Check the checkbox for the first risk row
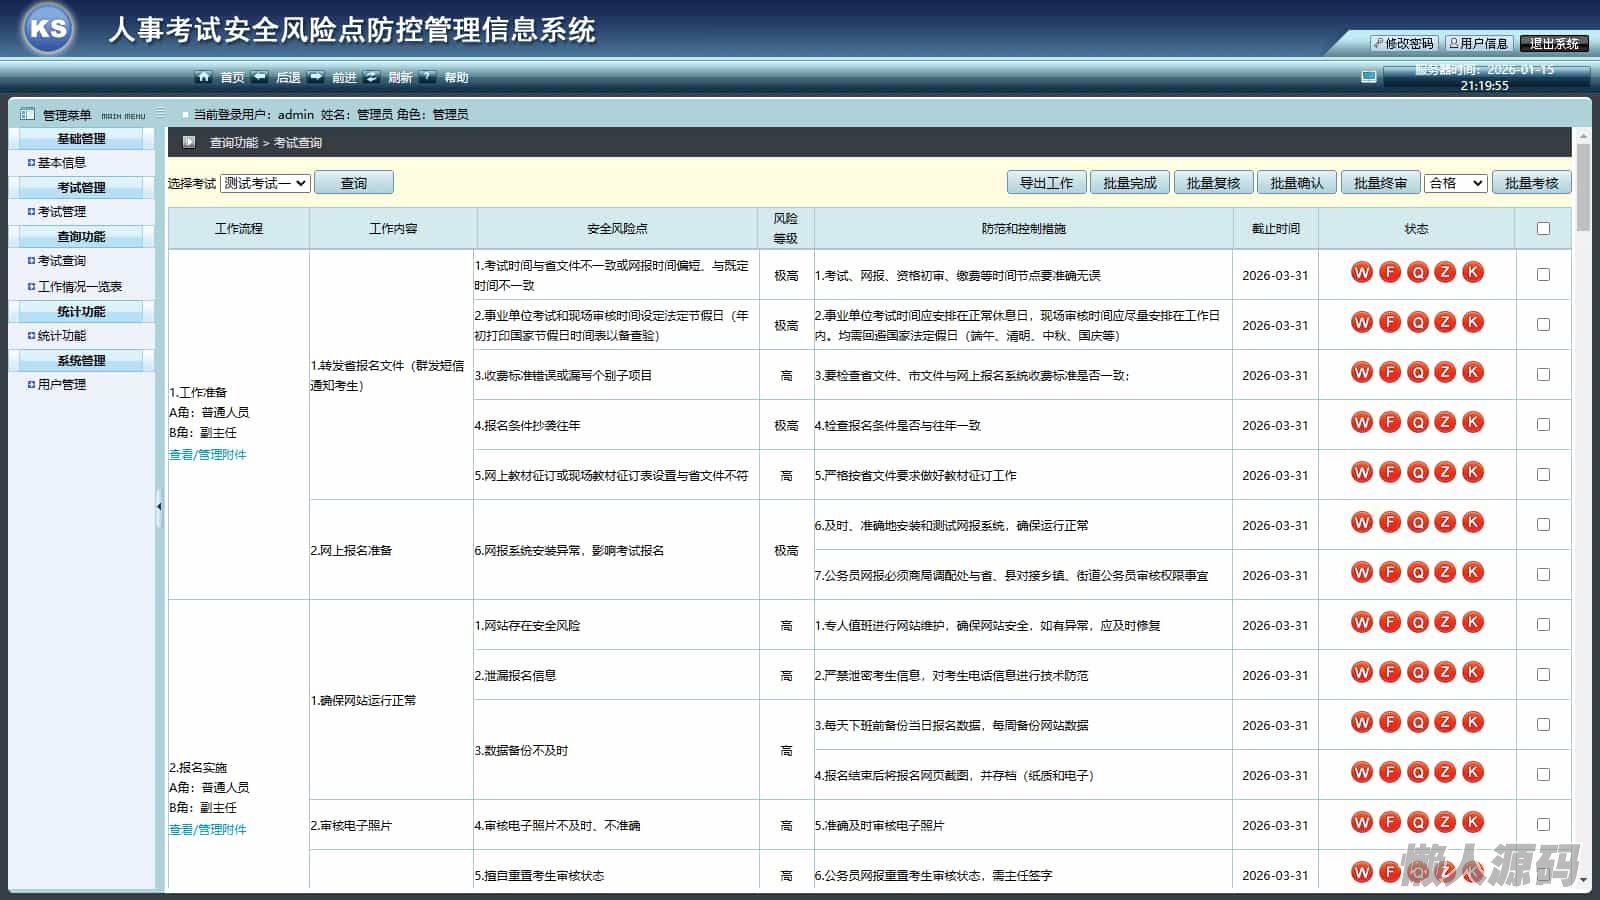Viewport: 1600px width, 900px height. [1543, 275]
